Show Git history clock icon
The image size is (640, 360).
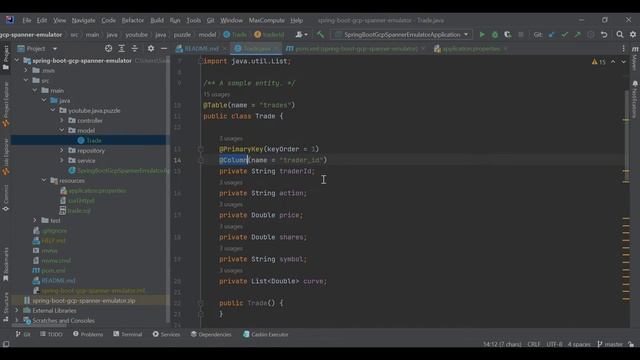pos(591,35)
